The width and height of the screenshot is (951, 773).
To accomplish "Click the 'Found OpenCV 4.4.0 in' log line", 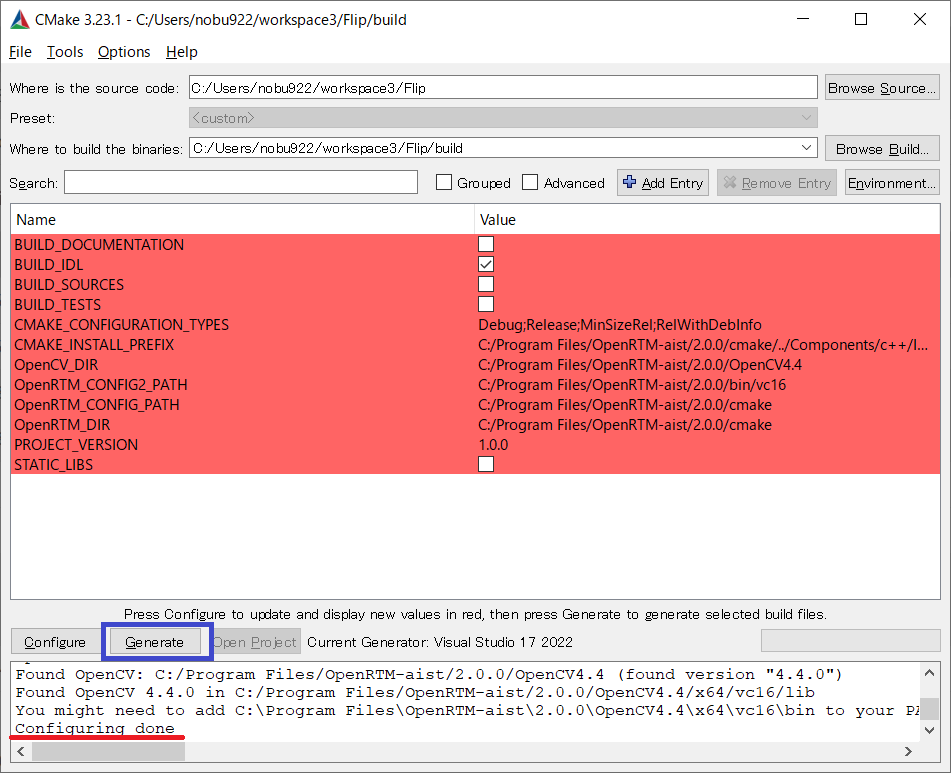I will 415,692.
